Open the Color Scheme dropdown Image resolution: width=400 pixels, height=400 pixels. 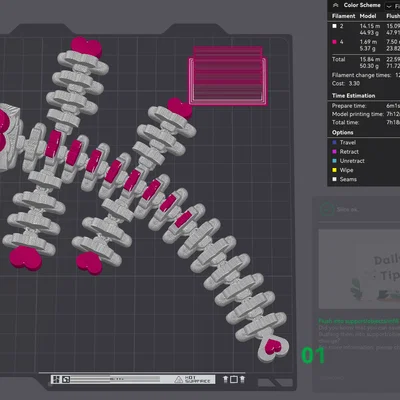coord(392,6)
